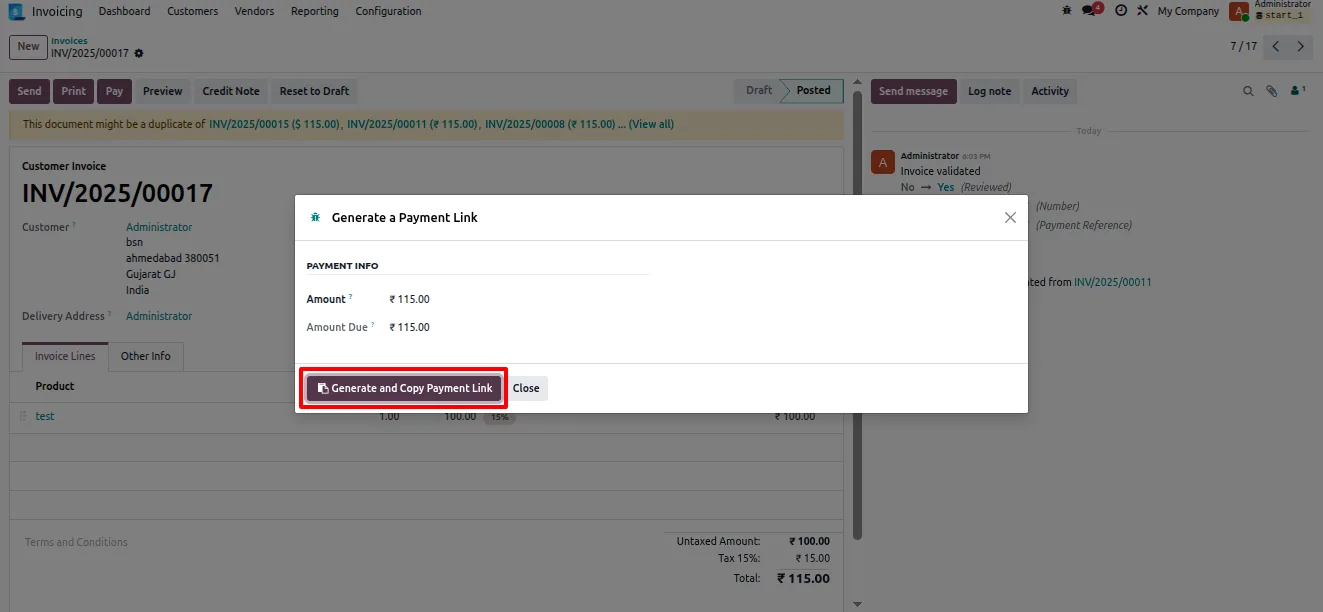Click the (View all) duplicates link
Image resolution: width=1323 pixels, height=612 pixels.
[651, 124]
